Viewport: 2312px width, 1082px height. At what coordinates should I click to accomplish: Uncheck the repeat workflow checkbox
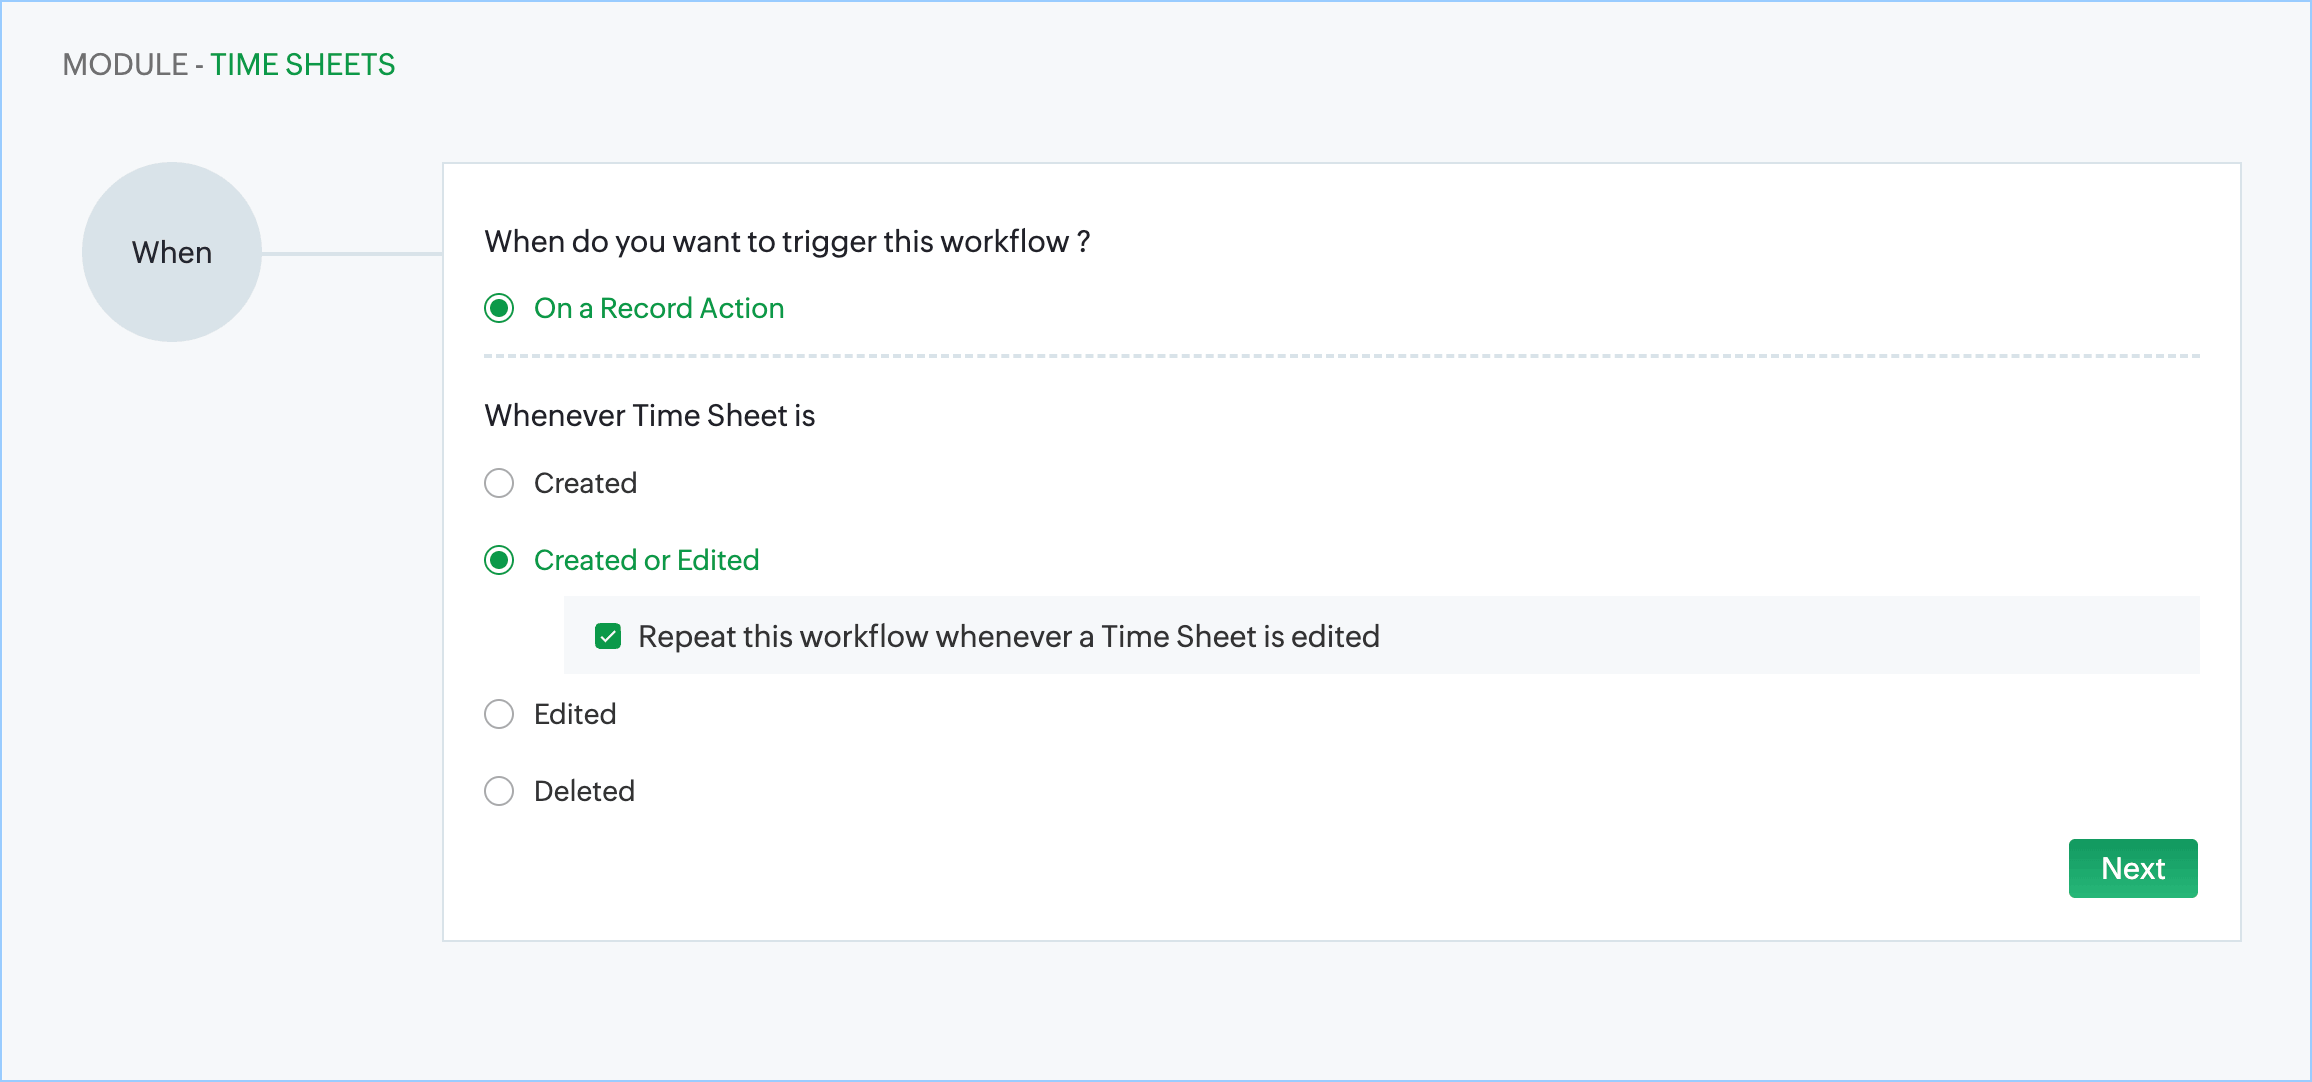[608, 636]
